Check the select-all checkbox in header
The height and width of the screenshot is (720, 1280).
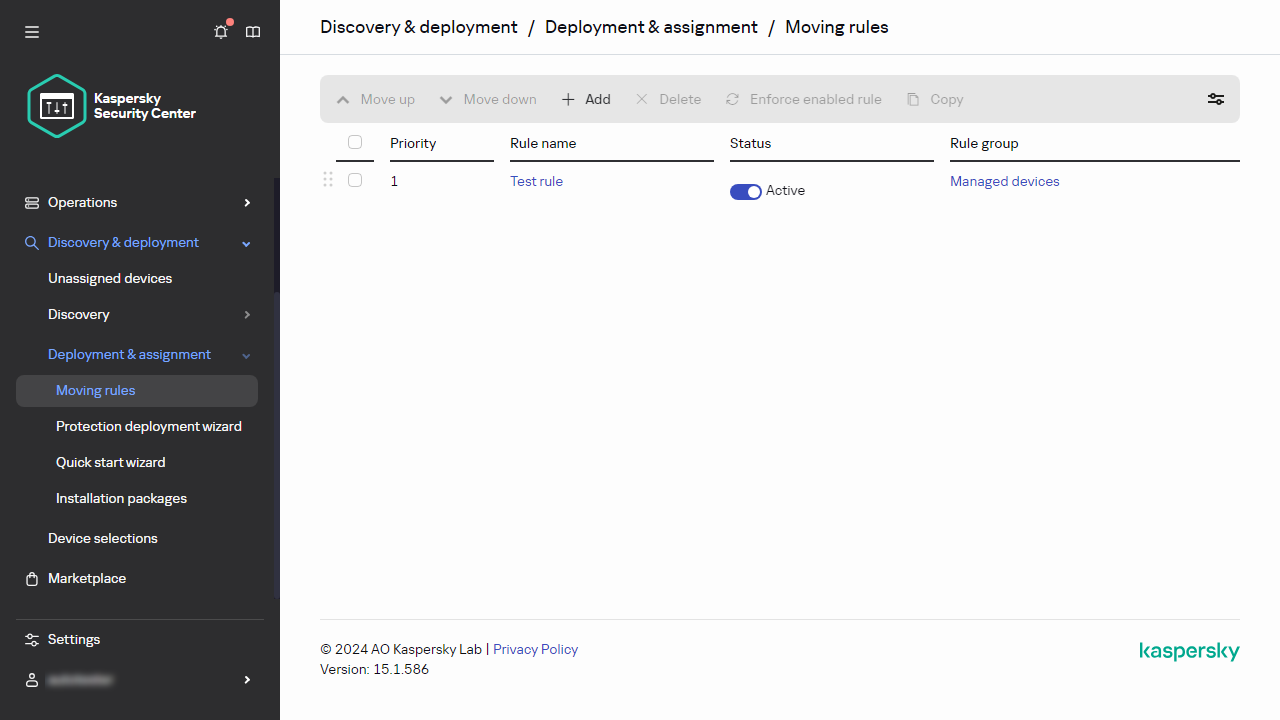point(355,142)
